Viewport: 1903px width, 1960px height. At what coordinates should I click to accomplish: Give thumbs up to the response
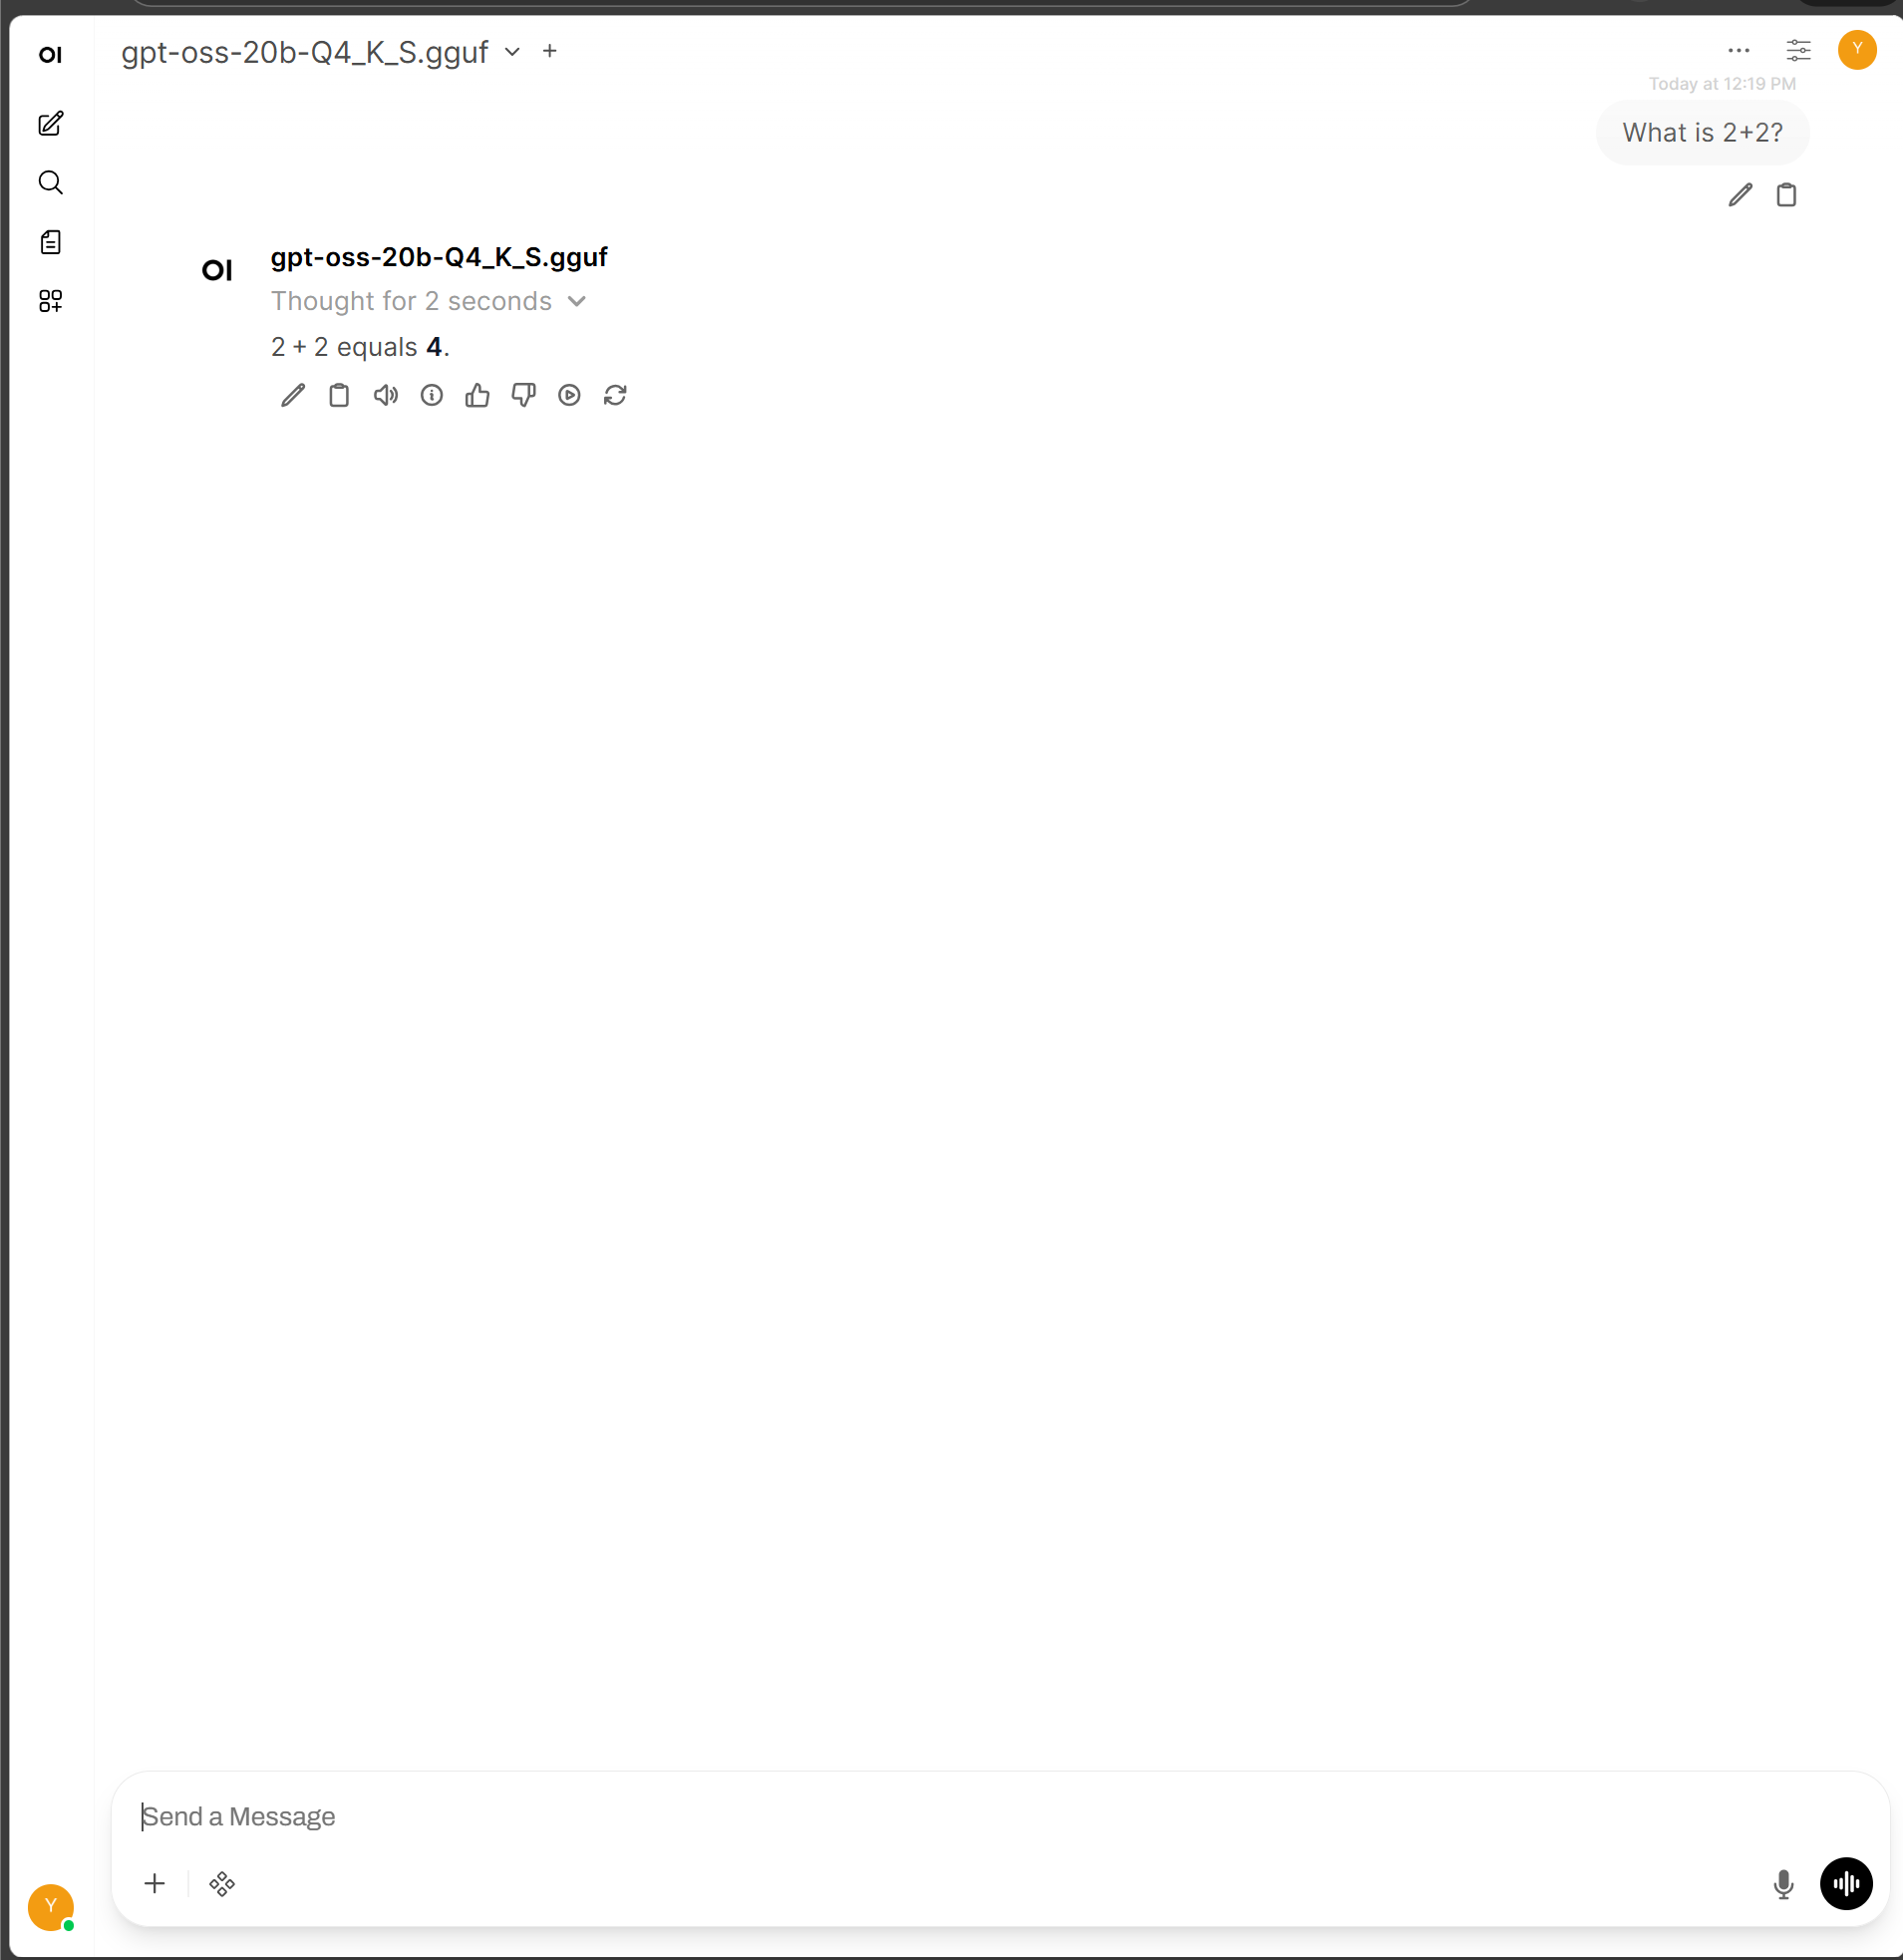477,396
